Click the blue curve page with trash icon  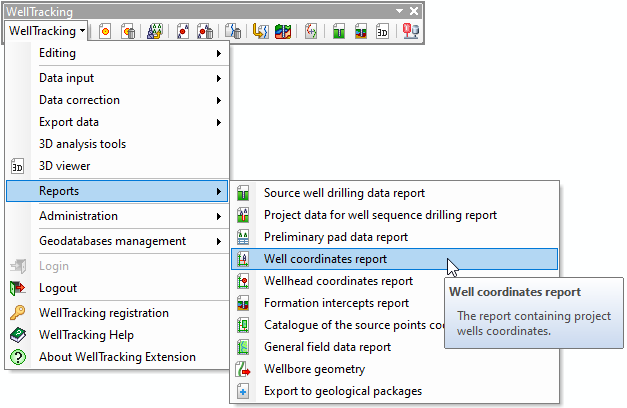[233, 31]
